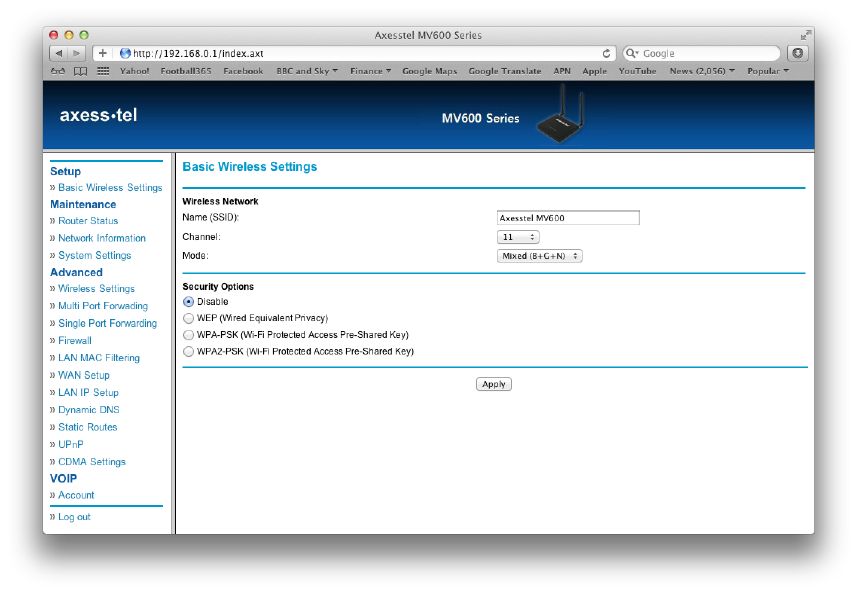Open the Apple bookmark
The height and width of the screenshot is (593, 857).
[595, 71]
